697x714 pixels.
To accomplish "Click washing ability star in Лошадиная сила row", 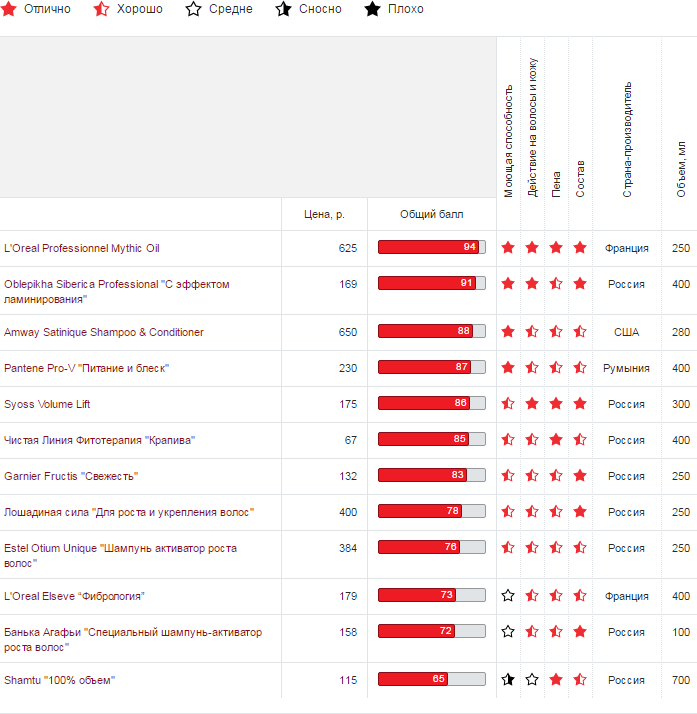I will 508,511.
